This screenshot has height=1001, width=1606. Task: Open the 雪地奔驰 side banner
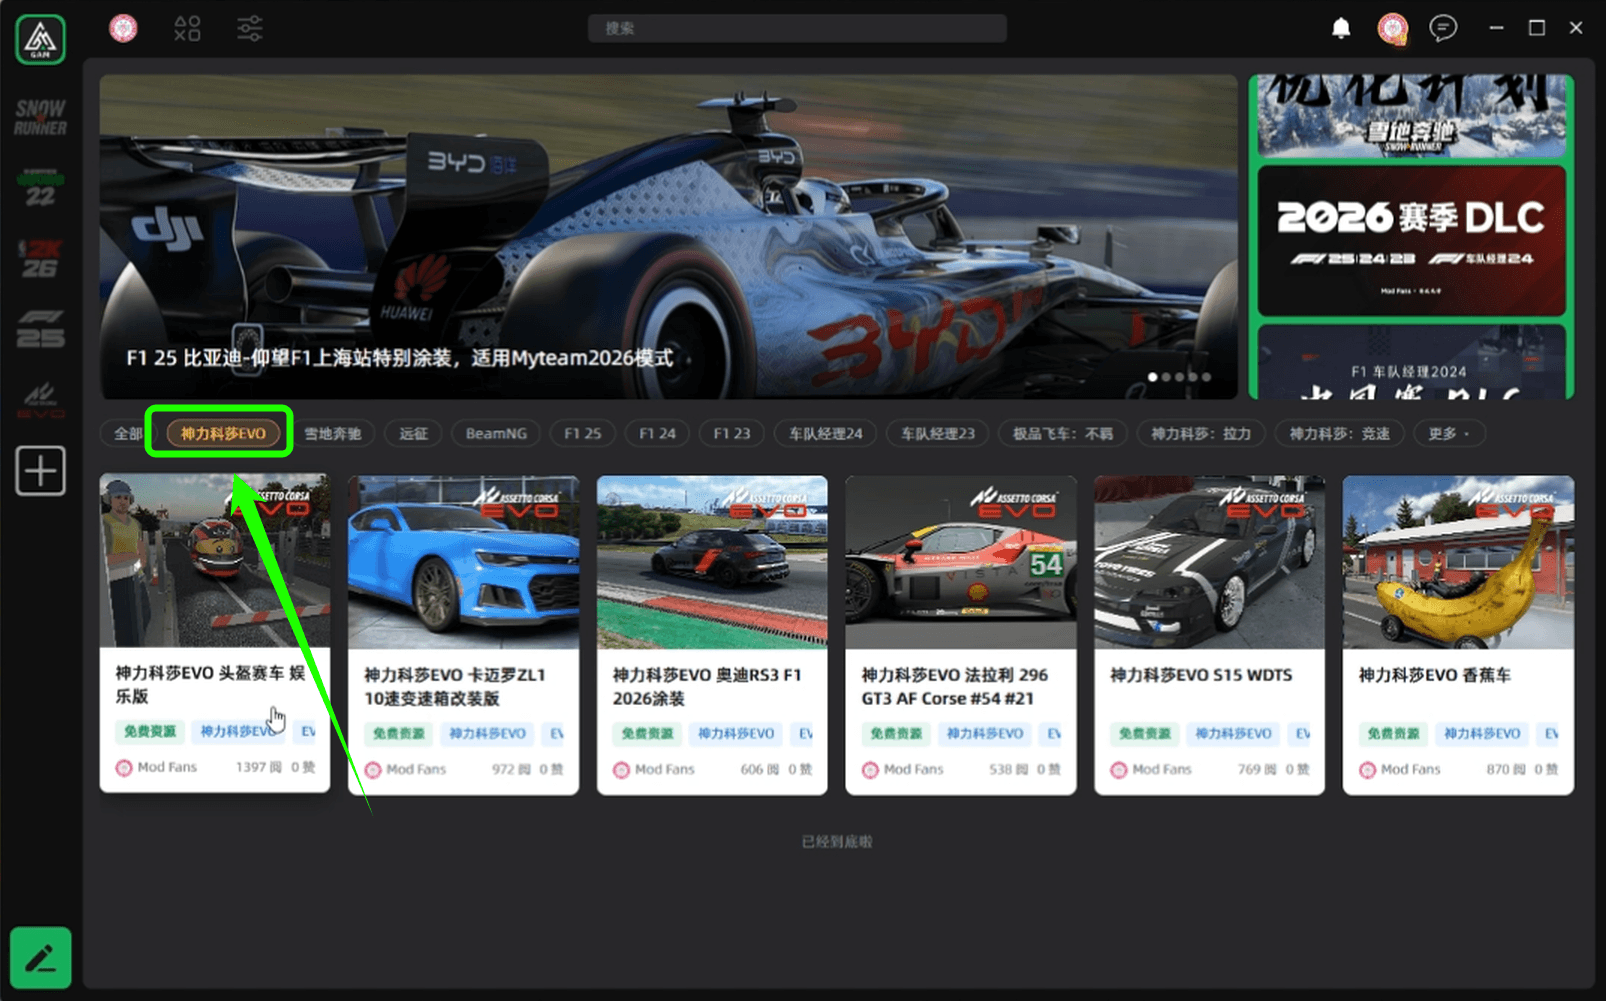pyautogui.click(x=1411, y=115)
